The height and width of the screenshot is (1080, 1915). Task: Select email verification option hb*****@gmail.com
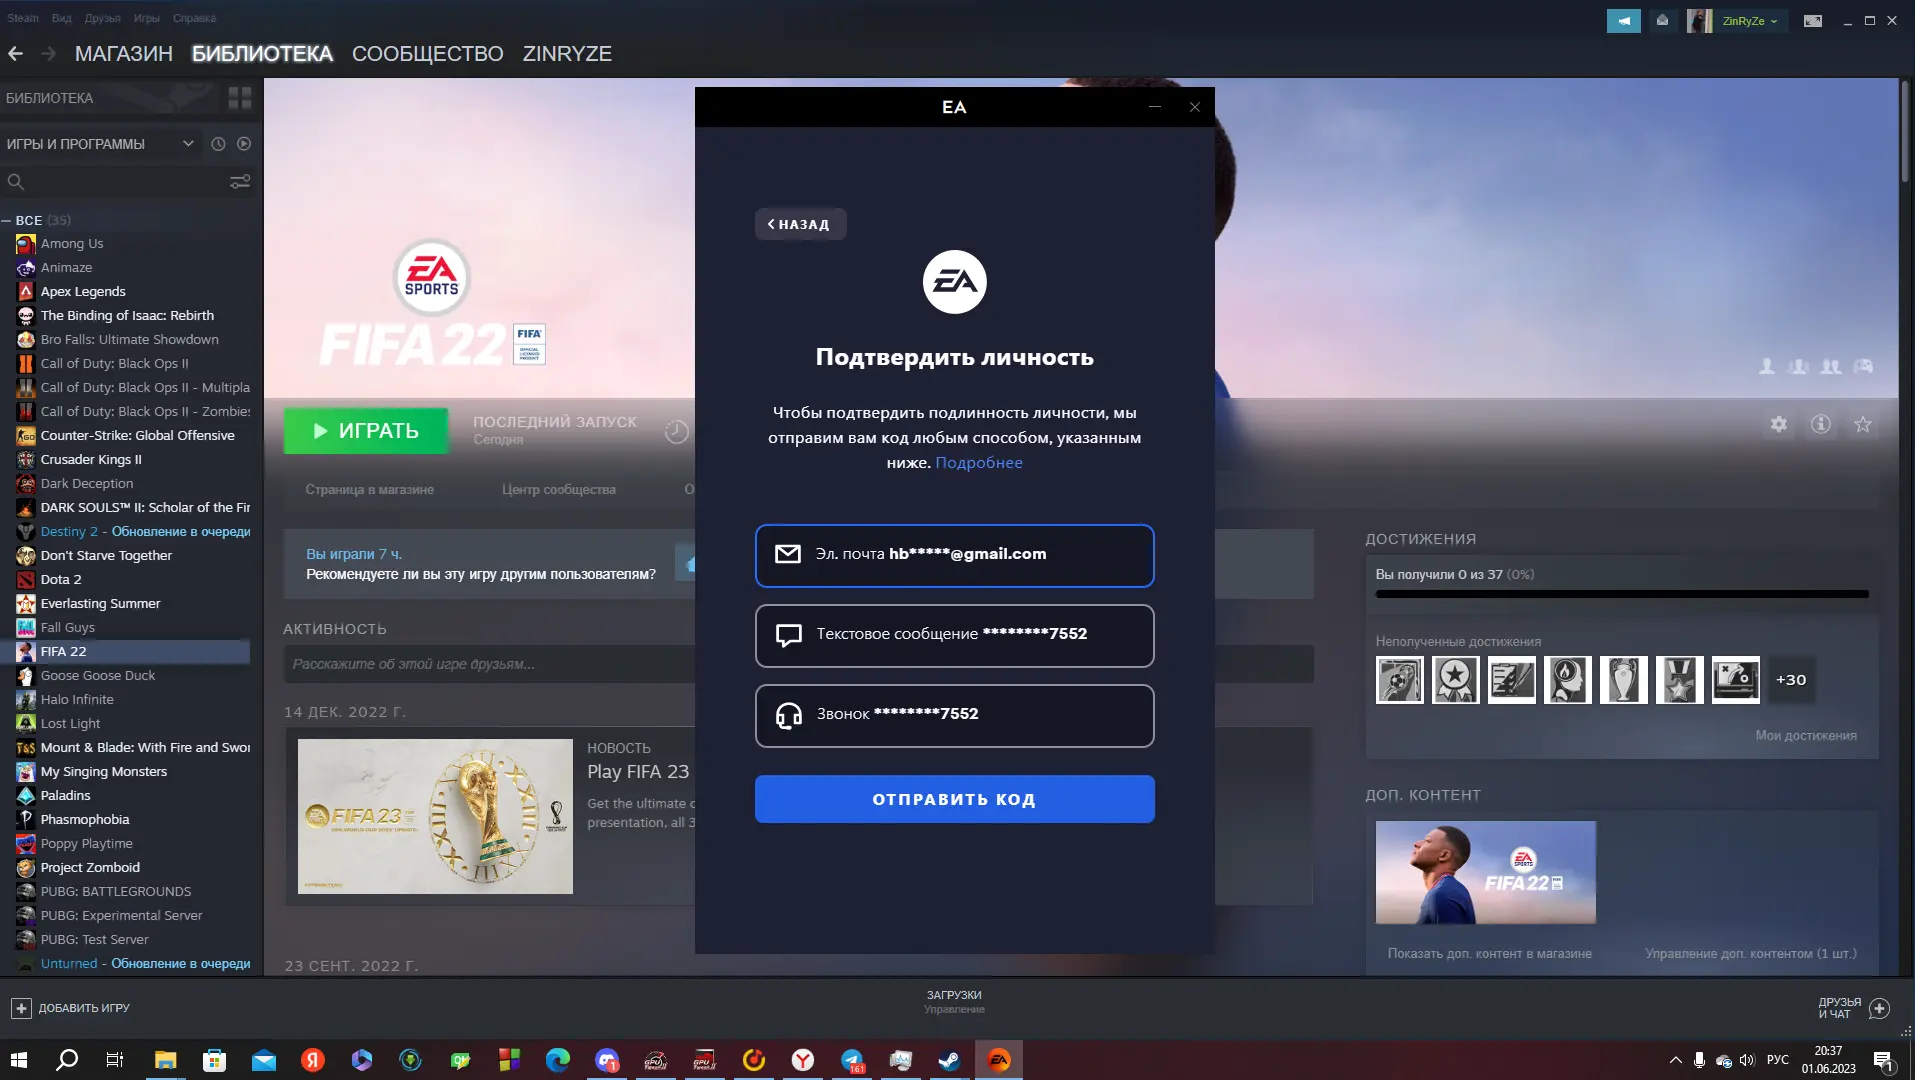954,555
